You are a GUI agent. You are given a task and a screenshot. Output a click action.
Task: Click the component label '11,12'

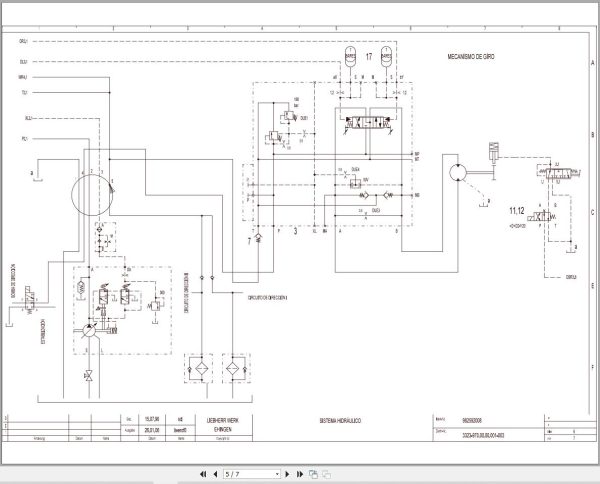click(x=517, y=211)
